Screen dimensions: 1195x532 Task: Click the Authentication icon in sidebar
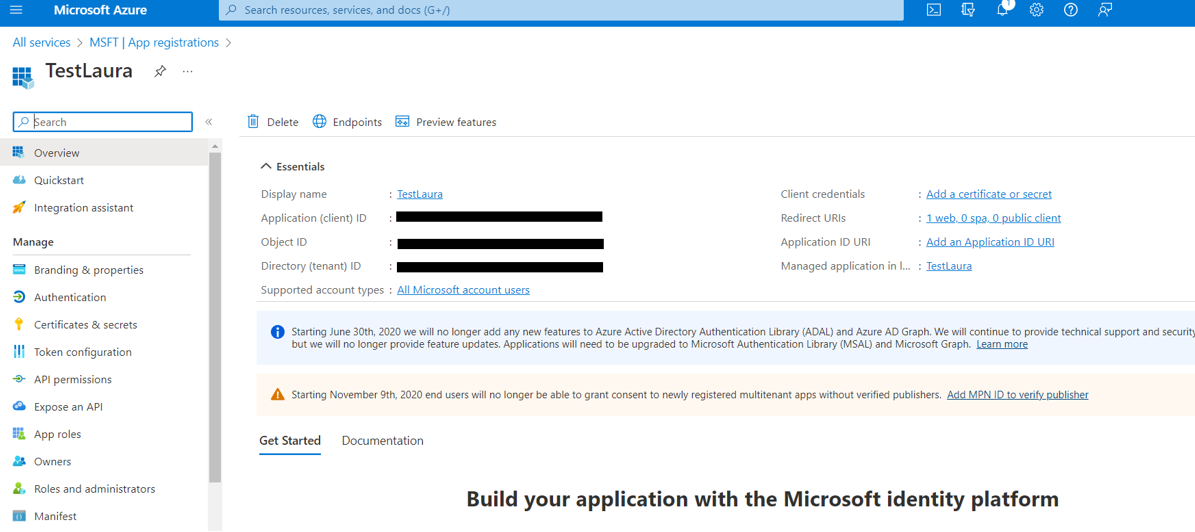(20, 297)
